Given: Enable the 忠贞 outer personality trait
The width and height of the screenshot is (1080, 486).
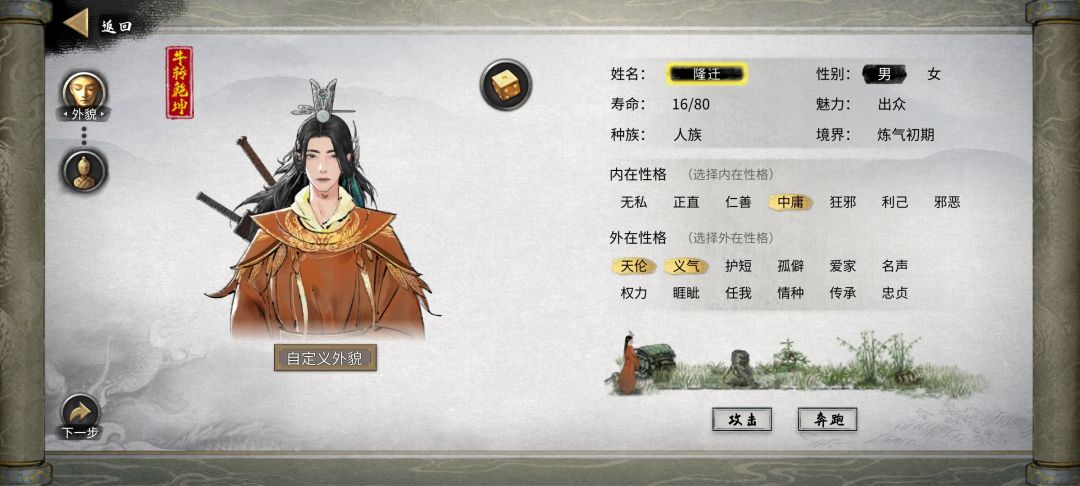Looking at the screenshot, I should [894, 293].
